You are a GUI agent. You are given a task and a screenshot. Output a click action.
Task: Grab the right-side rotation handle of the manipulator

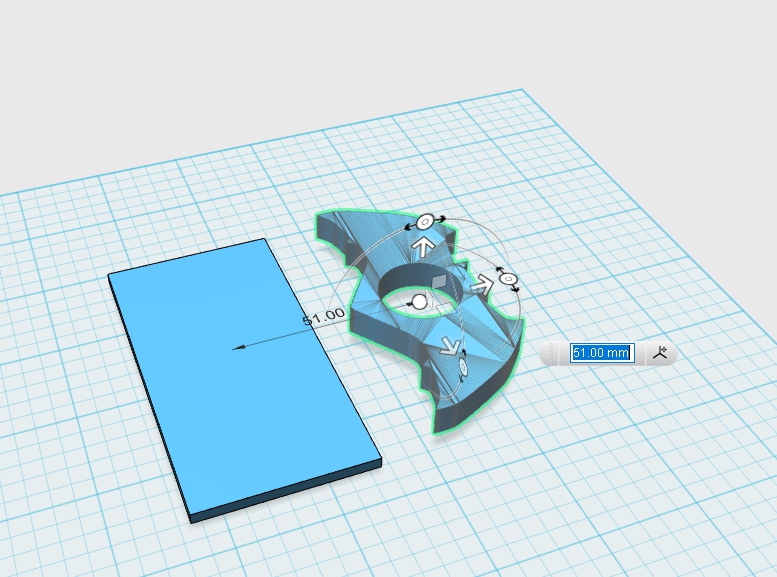508,280
